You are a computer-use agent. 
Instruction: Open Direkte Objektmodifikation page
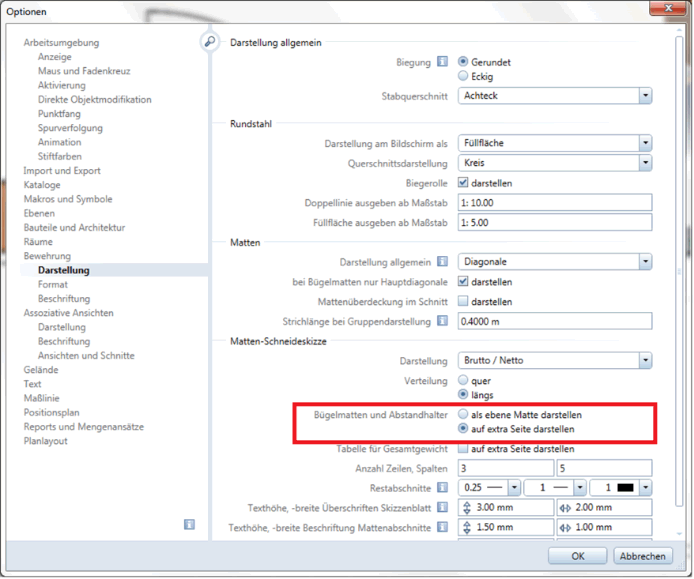(x=95, y=99)
